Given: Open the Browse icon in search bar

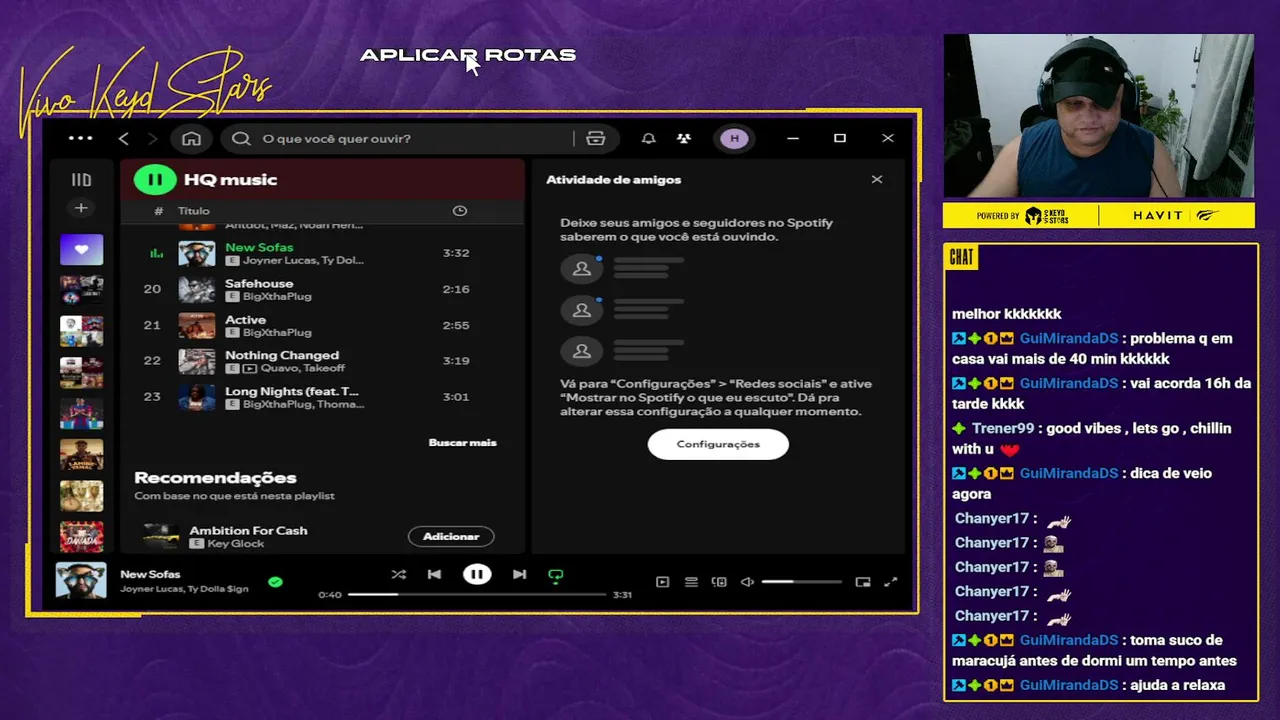Looking at the screenshot, I should coord(596,139).
